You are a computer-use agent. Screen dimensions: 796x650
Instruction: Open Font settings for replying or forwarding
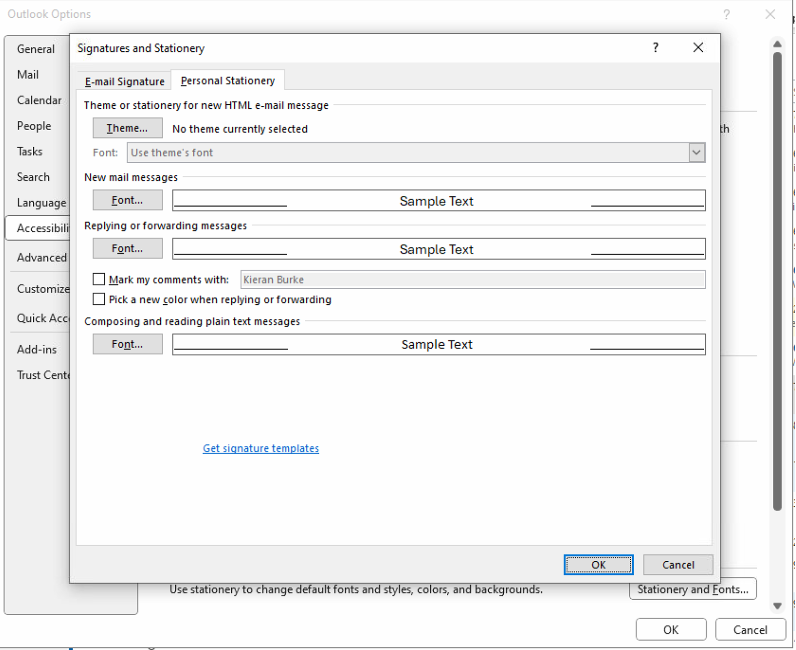[x=127, y=248]
